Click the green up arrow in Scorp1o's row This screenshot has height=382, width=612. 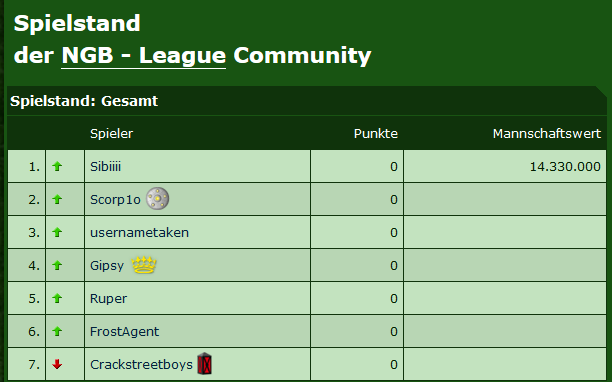click(57, 199)
